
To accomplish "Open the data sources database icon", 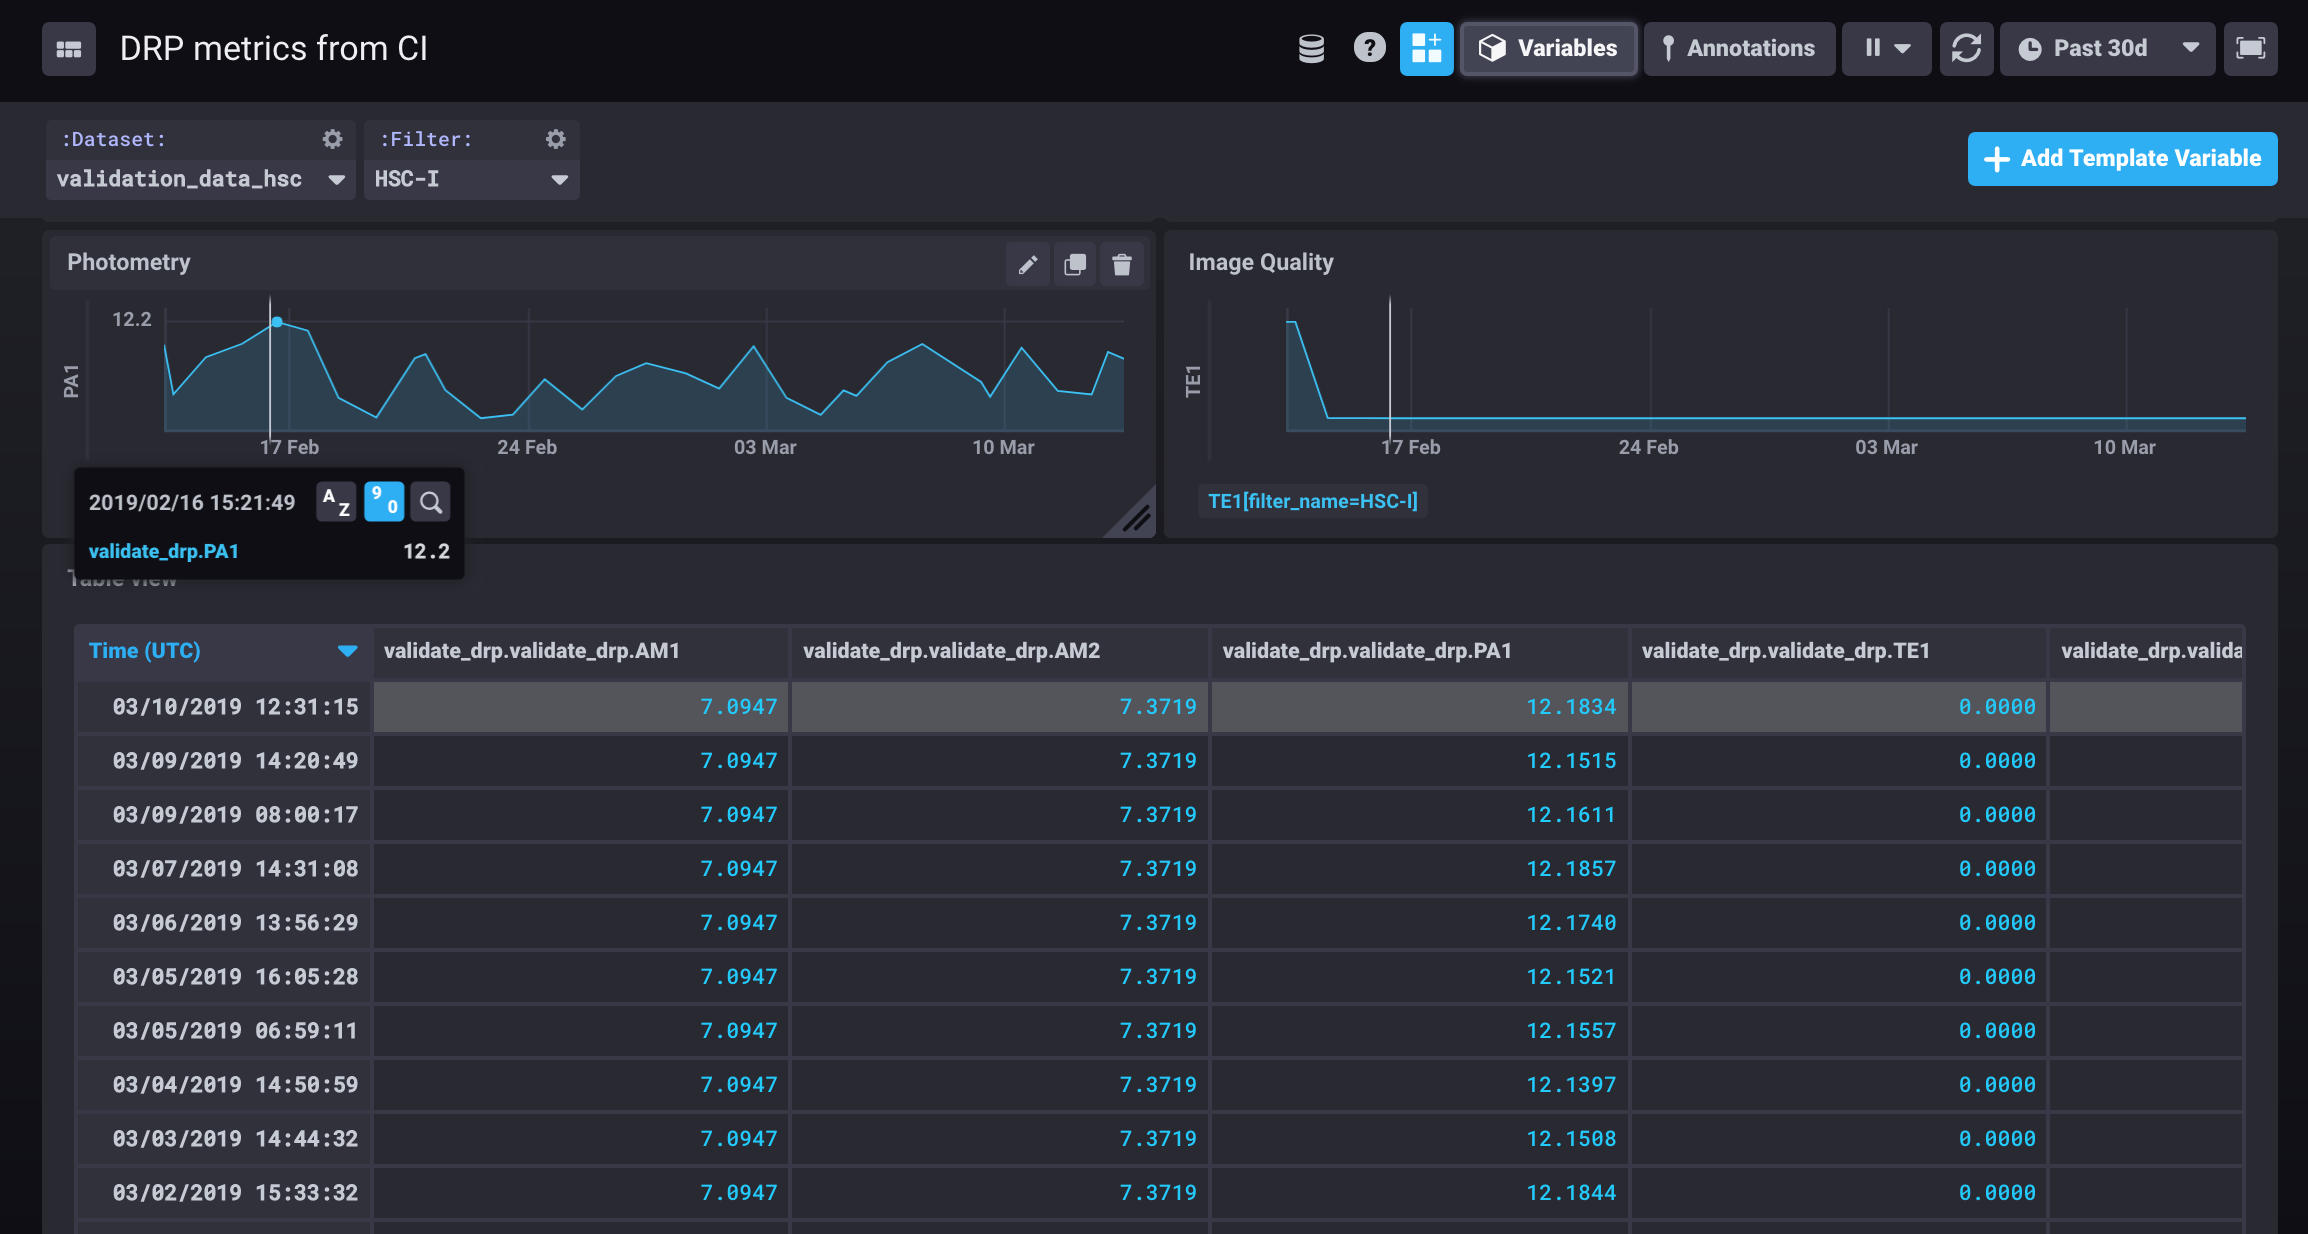I will pyautogui.click(x=1311, y=48).
